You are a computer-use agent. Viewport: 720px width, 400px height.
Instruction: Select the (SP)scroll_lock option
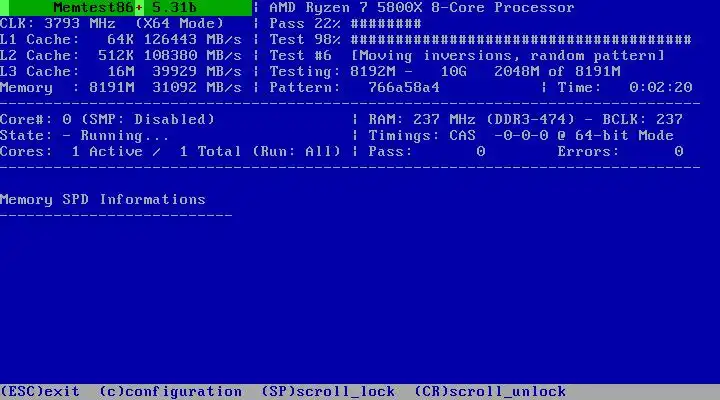coord(328,391)
